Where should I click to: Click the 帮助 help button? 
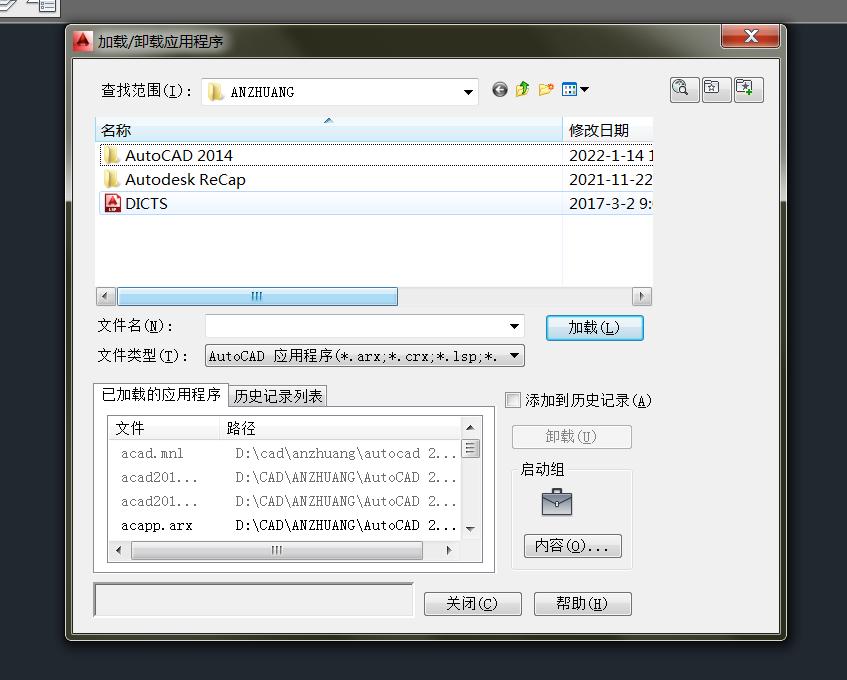pyautogui.click(x=582, y=603)
